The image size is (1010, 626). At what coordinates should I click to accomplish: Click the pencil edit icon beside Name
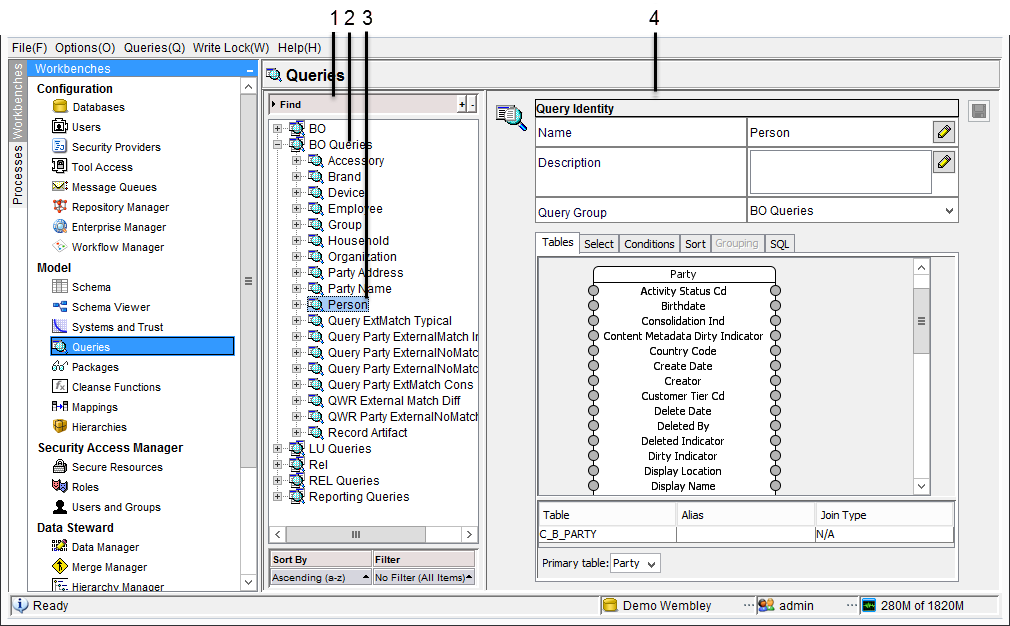[x=943, y=132]
